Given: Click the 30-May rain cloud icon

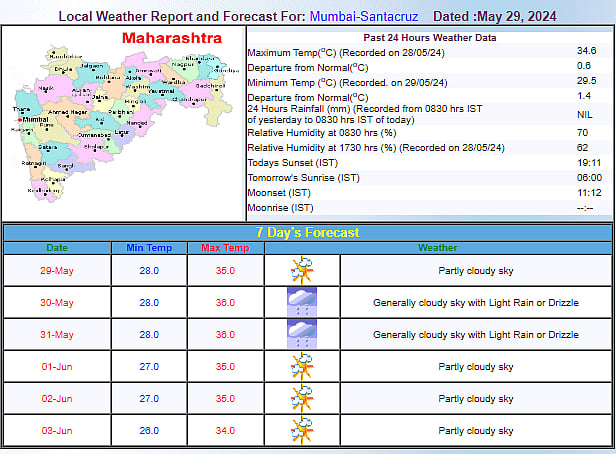Looking at the screenshot, I should [x=301, y=303].
